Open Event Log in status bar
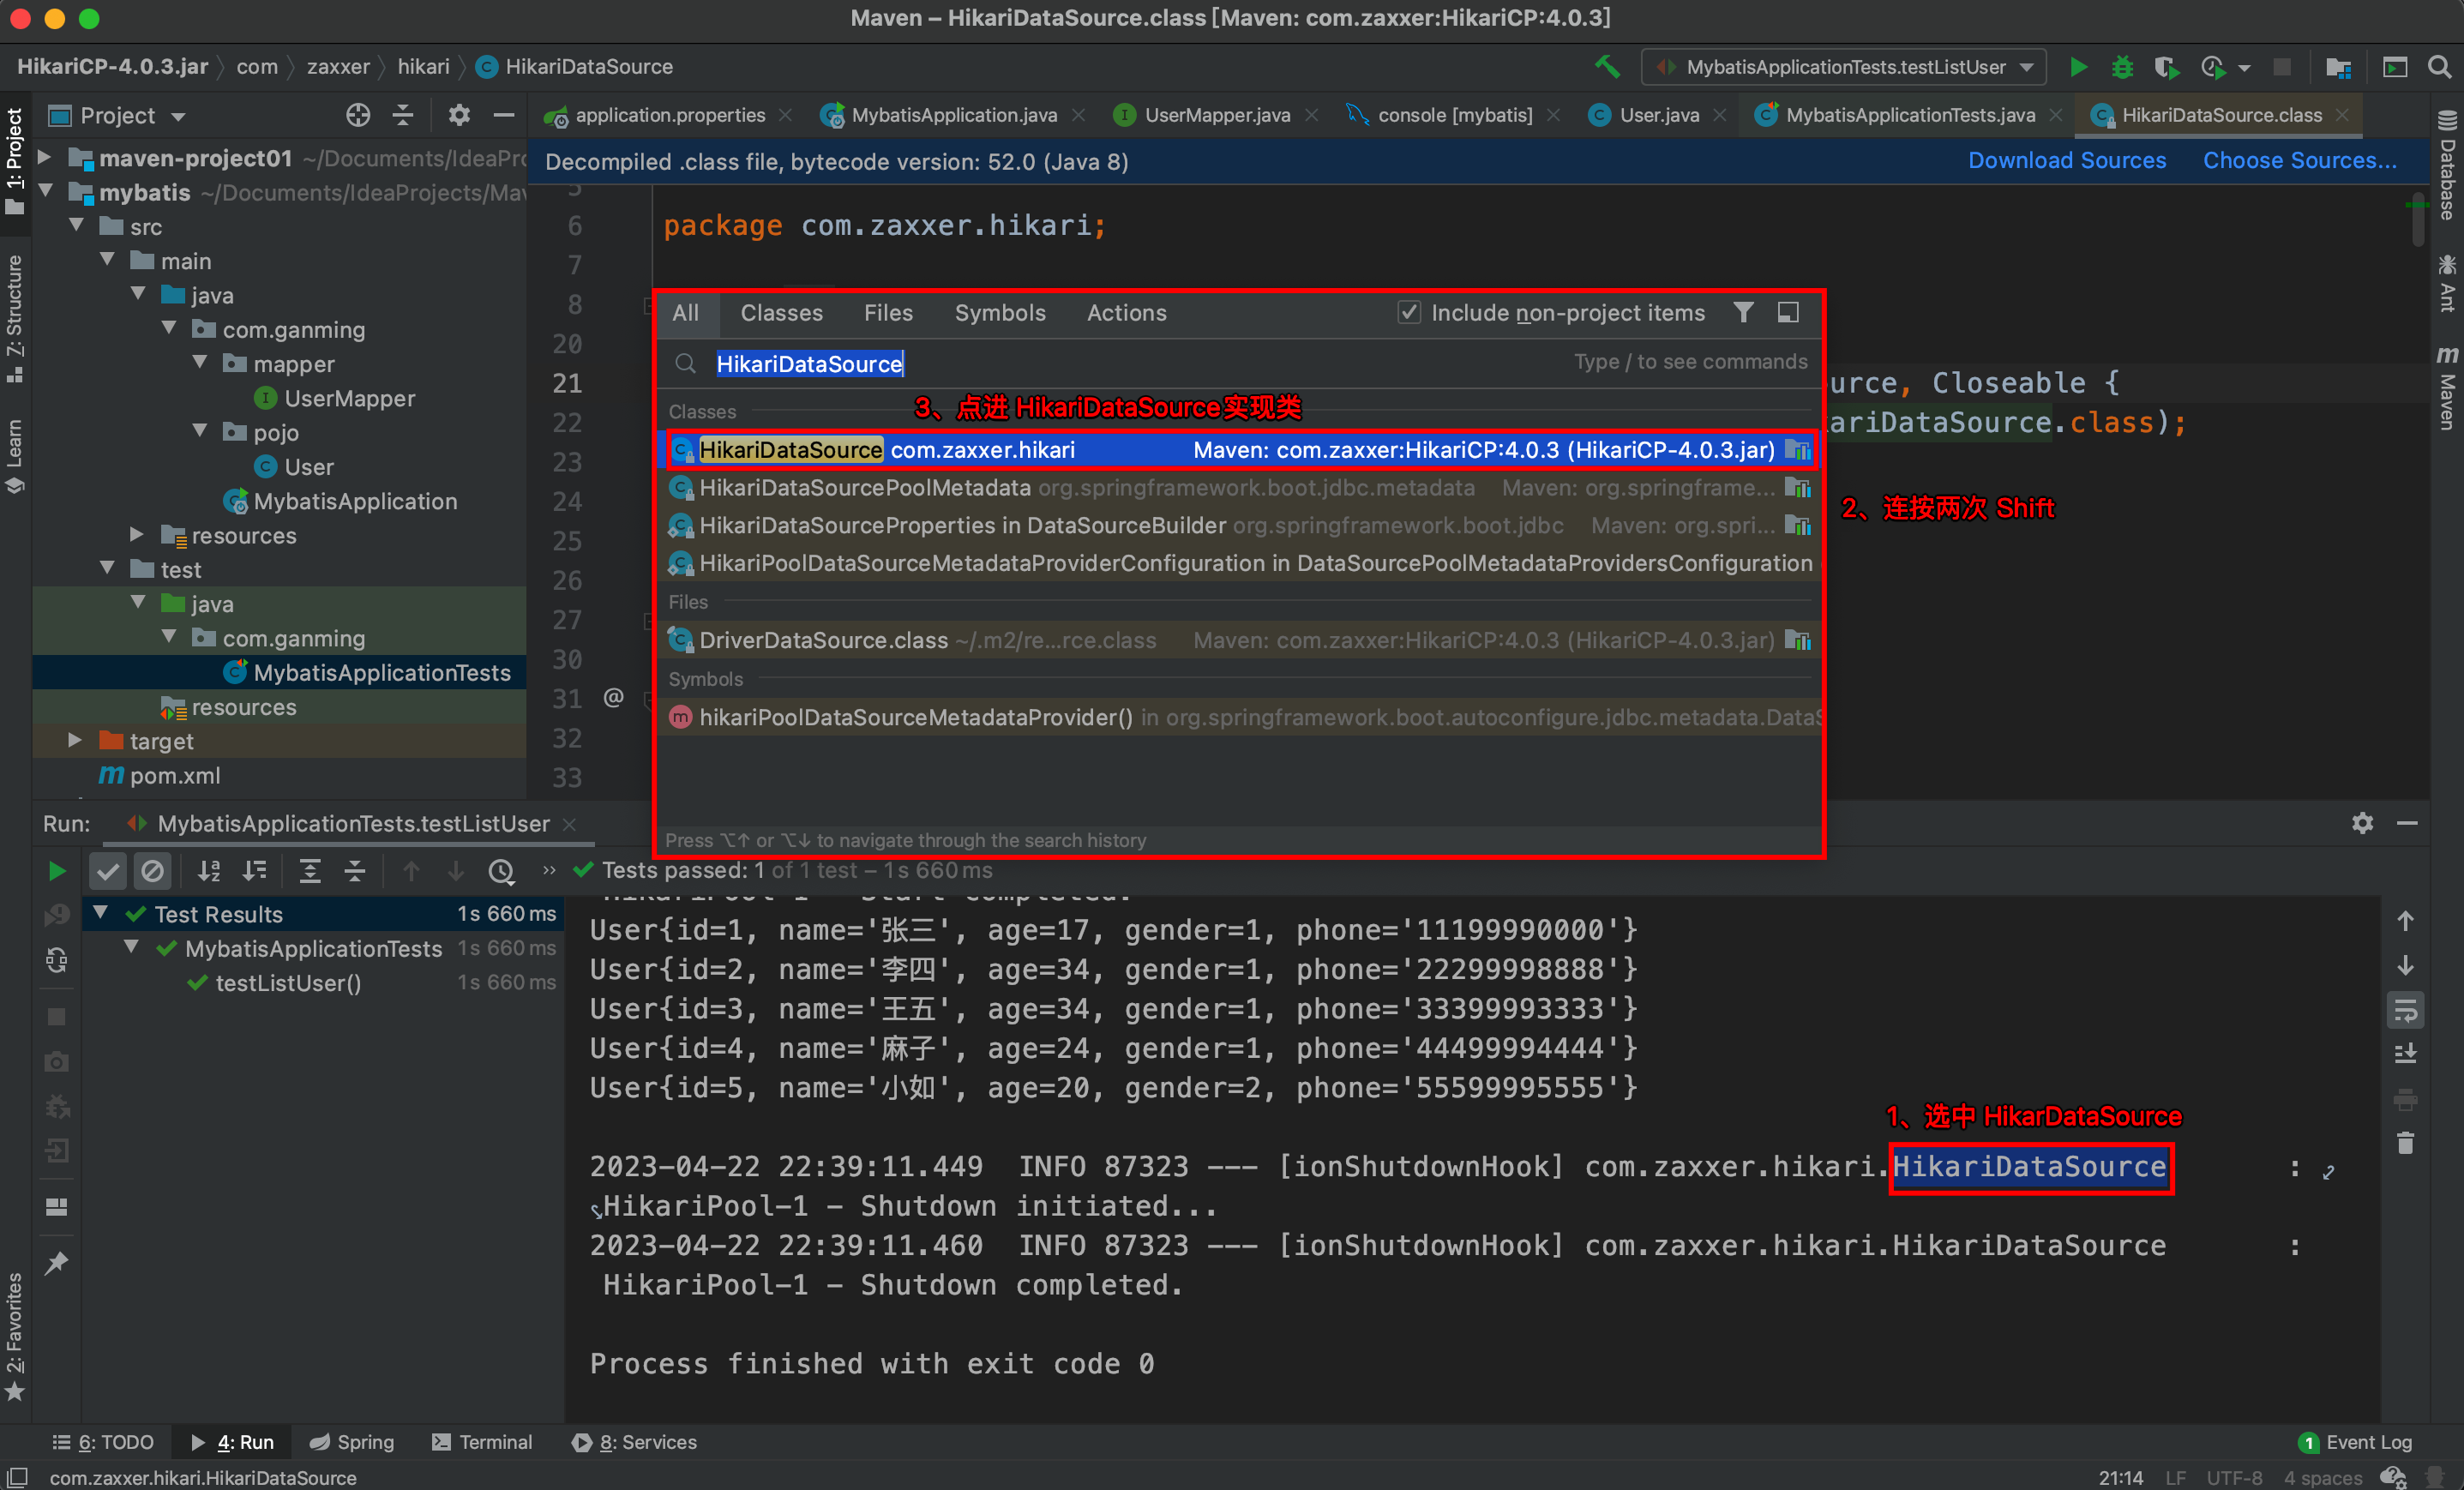The width and height of the screenshot is (2464, 1490). pyautogui.click(x=2355, y=1441)
